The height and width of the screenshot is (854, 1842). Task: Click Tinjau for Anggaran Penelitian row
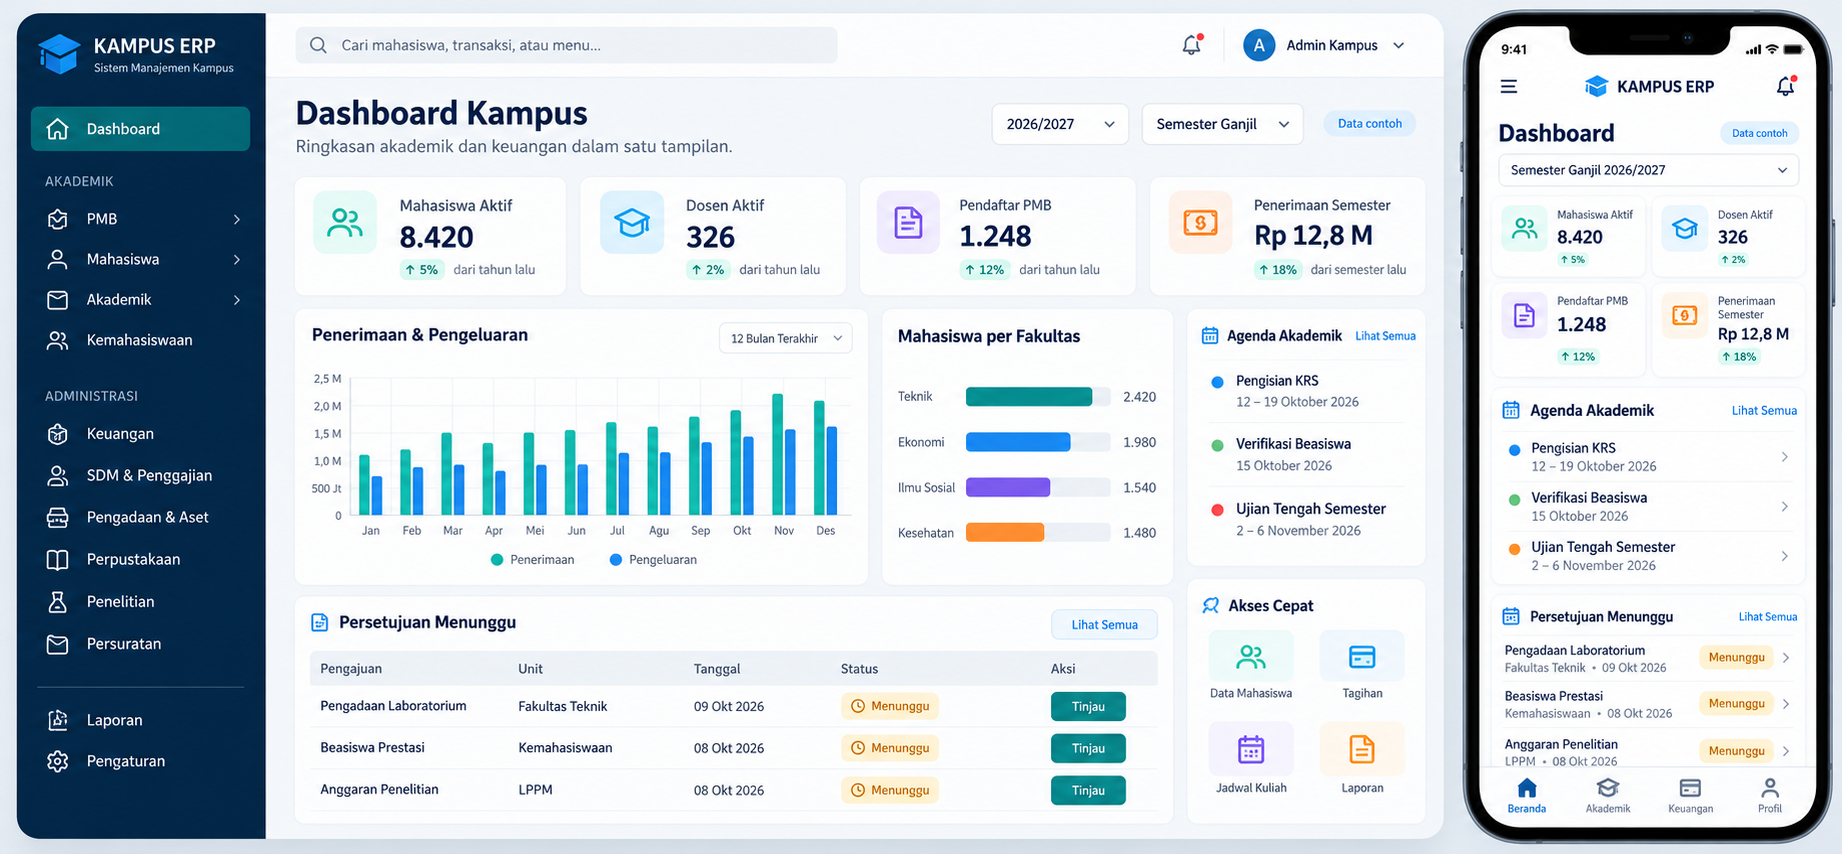coord(1088,790)
